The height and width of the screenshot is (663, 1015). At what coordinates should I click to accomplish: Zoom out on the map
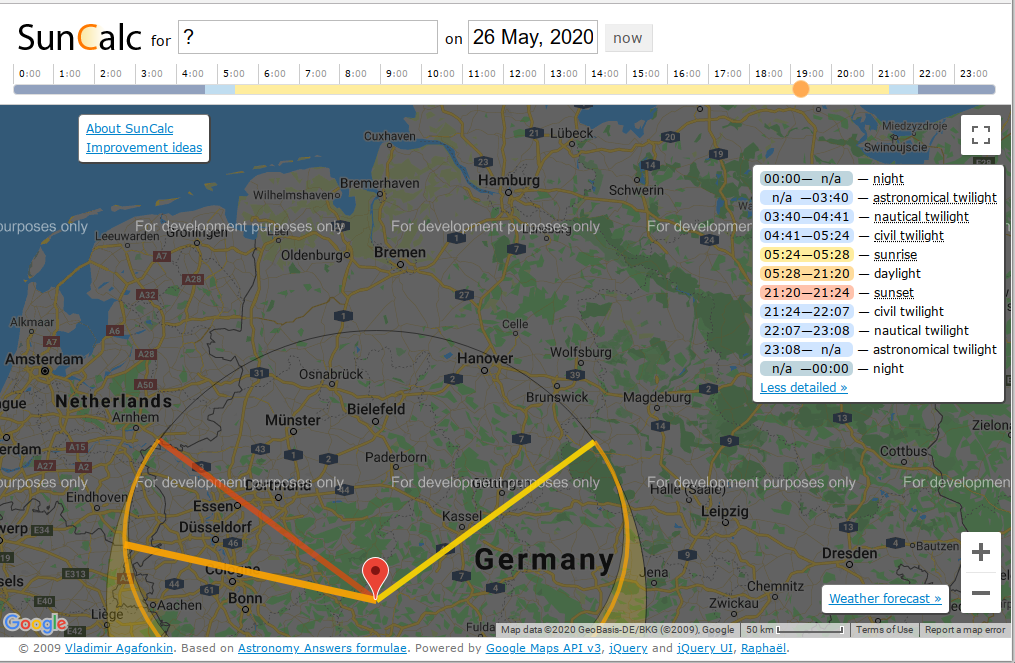coord(981,592)
